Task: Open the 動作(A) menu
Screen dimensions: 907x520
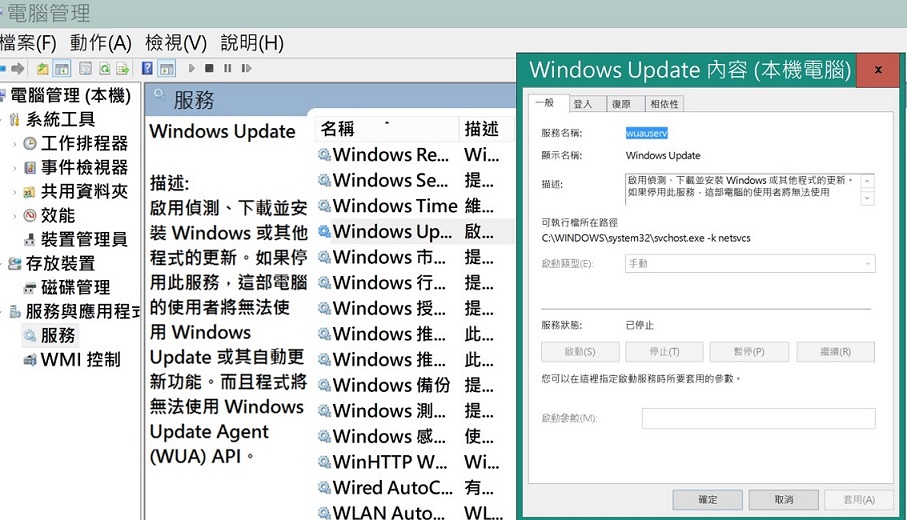Action: 101,43
